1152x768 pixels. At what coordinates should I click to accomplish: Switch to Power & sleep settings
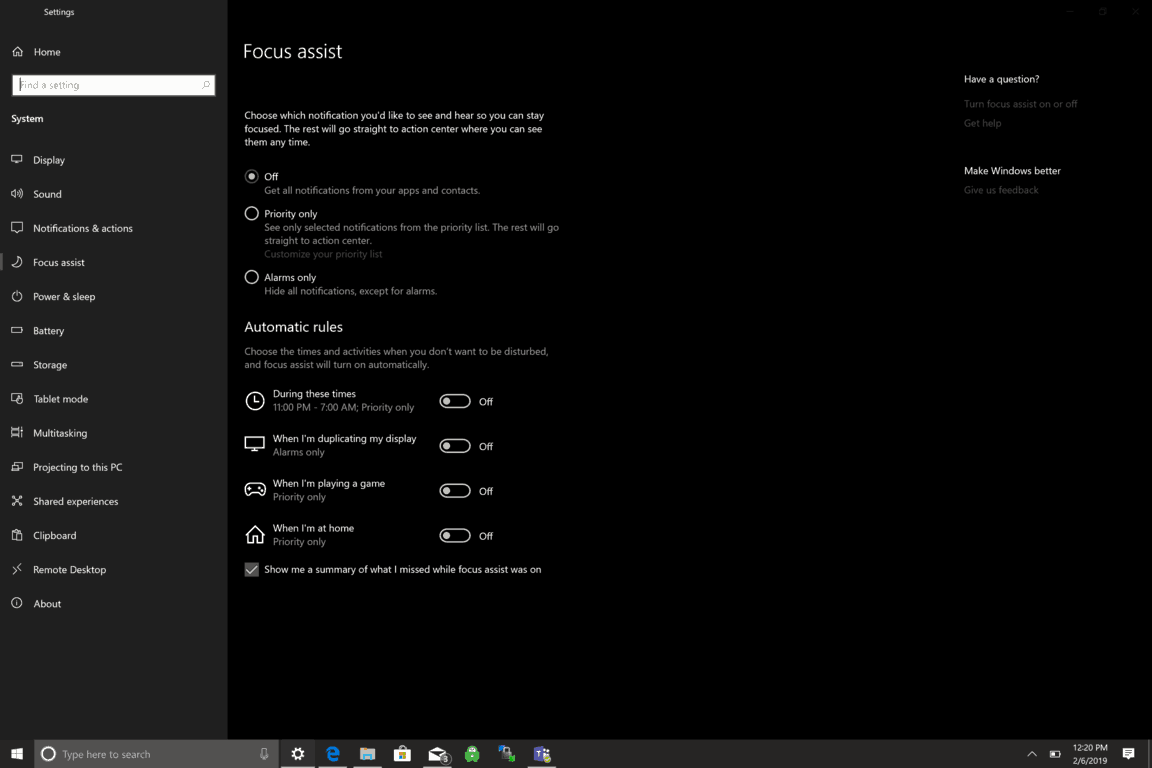(x=64, y=297)
